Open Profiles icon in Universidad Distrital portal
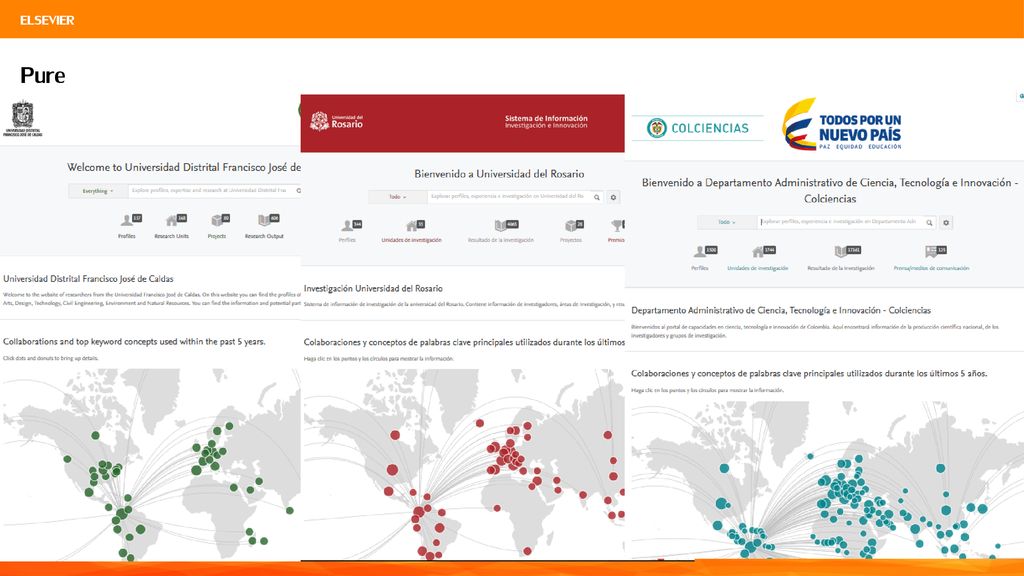The width and height of the screenshot is (1024, 576). pos(131,221)
